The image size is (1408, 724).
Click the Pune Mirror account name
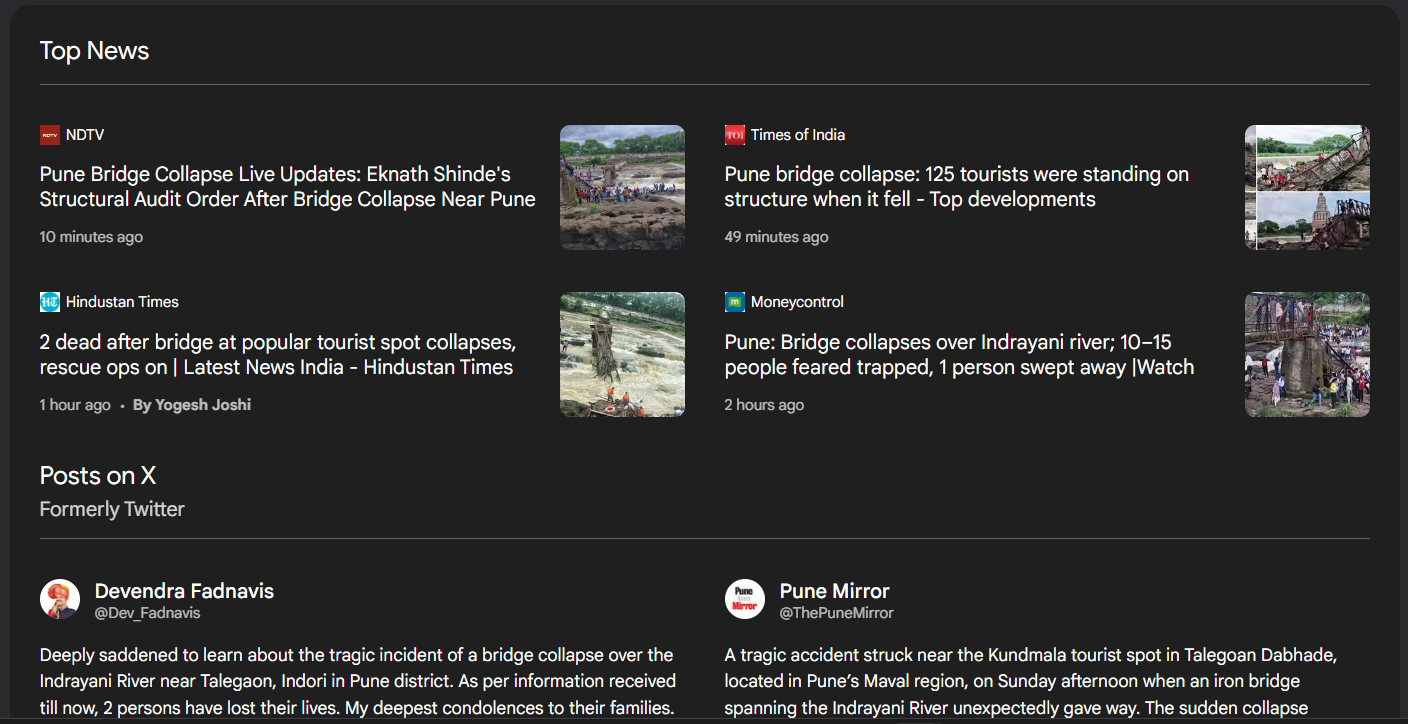pyautogui.click(x=835, y=591)
